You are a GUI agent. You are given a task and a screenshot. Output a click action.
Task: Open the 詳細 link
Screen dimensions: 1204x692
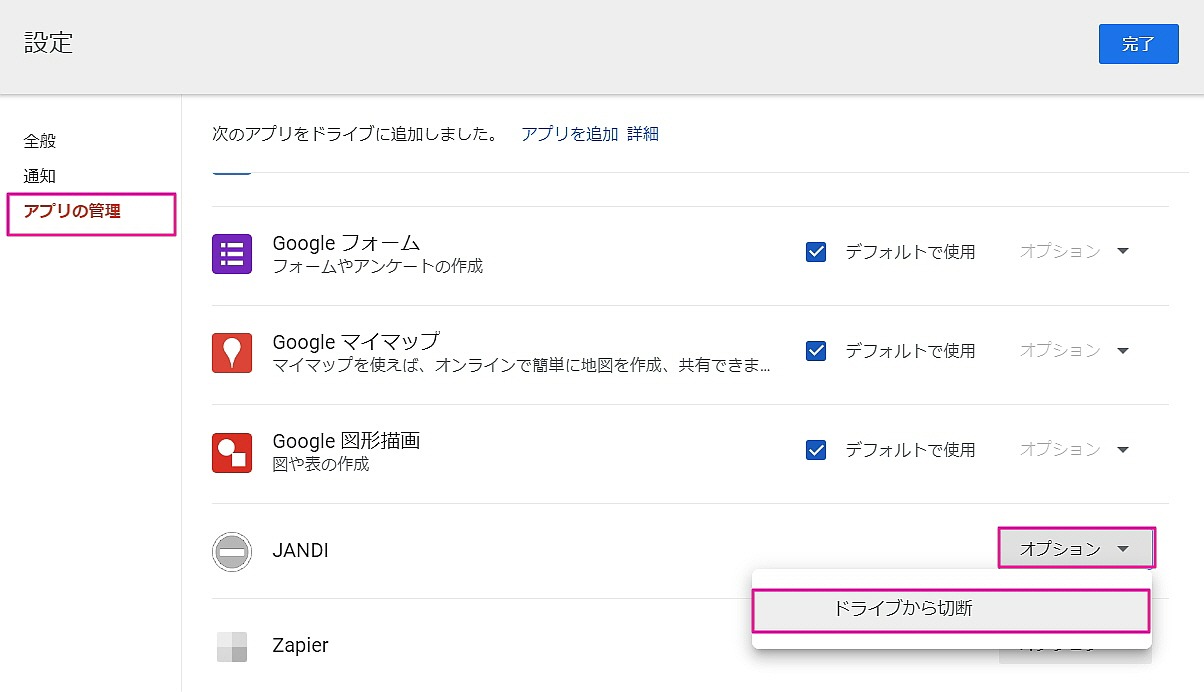(x=643, y=134)
